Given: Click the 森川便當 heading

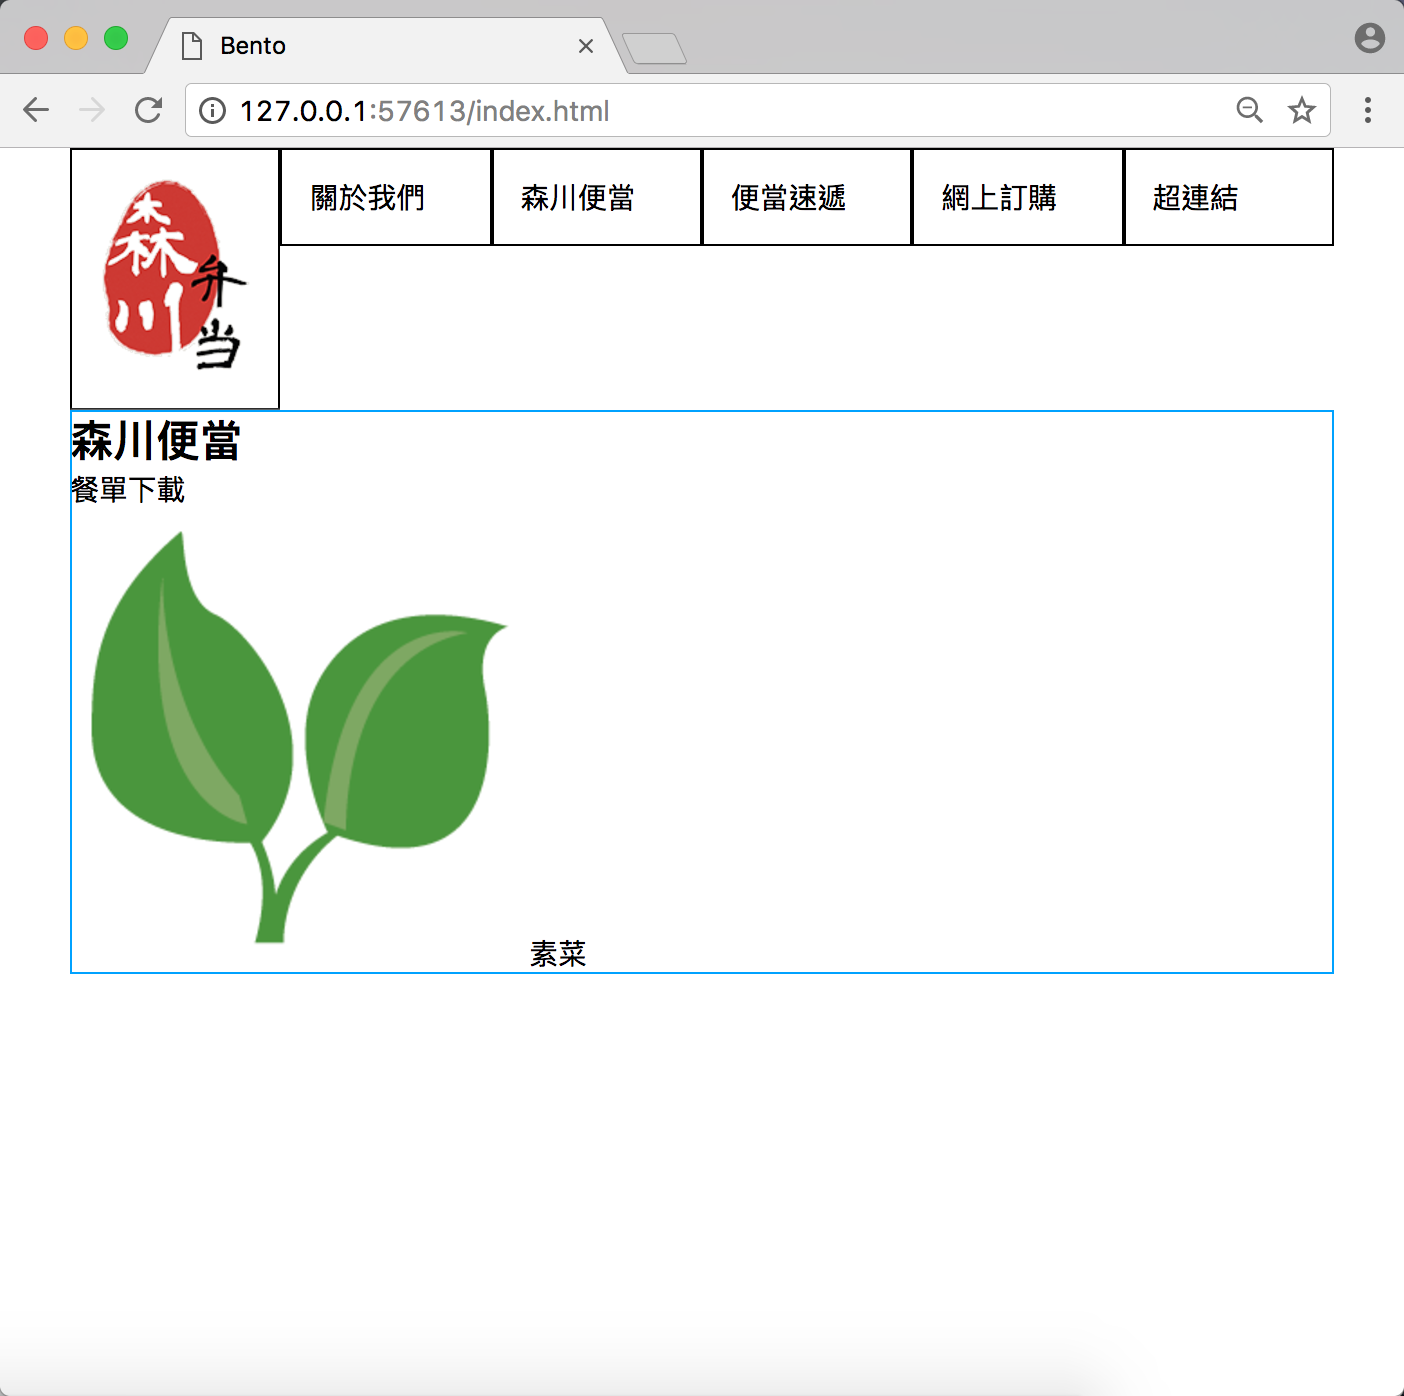Looking at the screenshot, I should [156, 441].
